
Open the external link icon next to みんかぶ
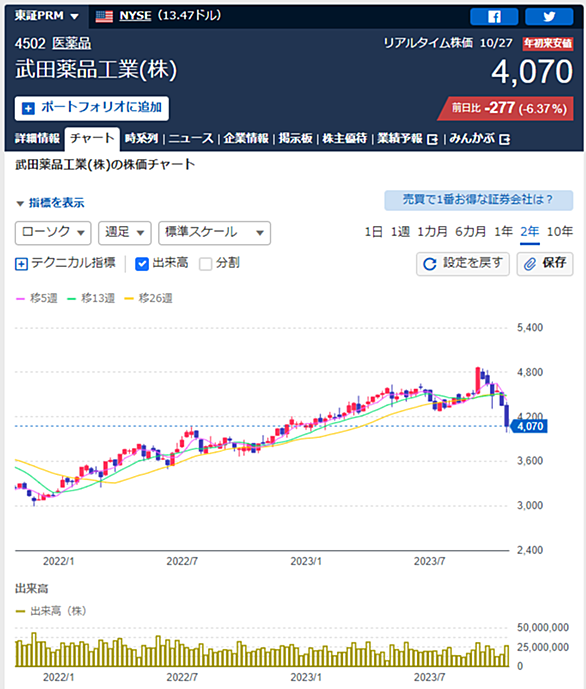[505, 139]
